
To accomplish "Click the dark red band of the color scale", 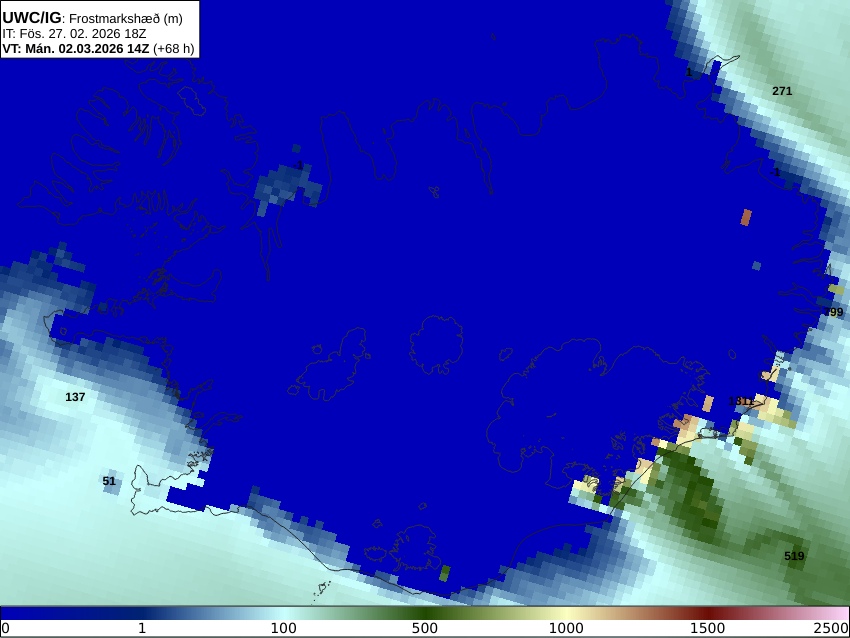I will coord(707,613).
